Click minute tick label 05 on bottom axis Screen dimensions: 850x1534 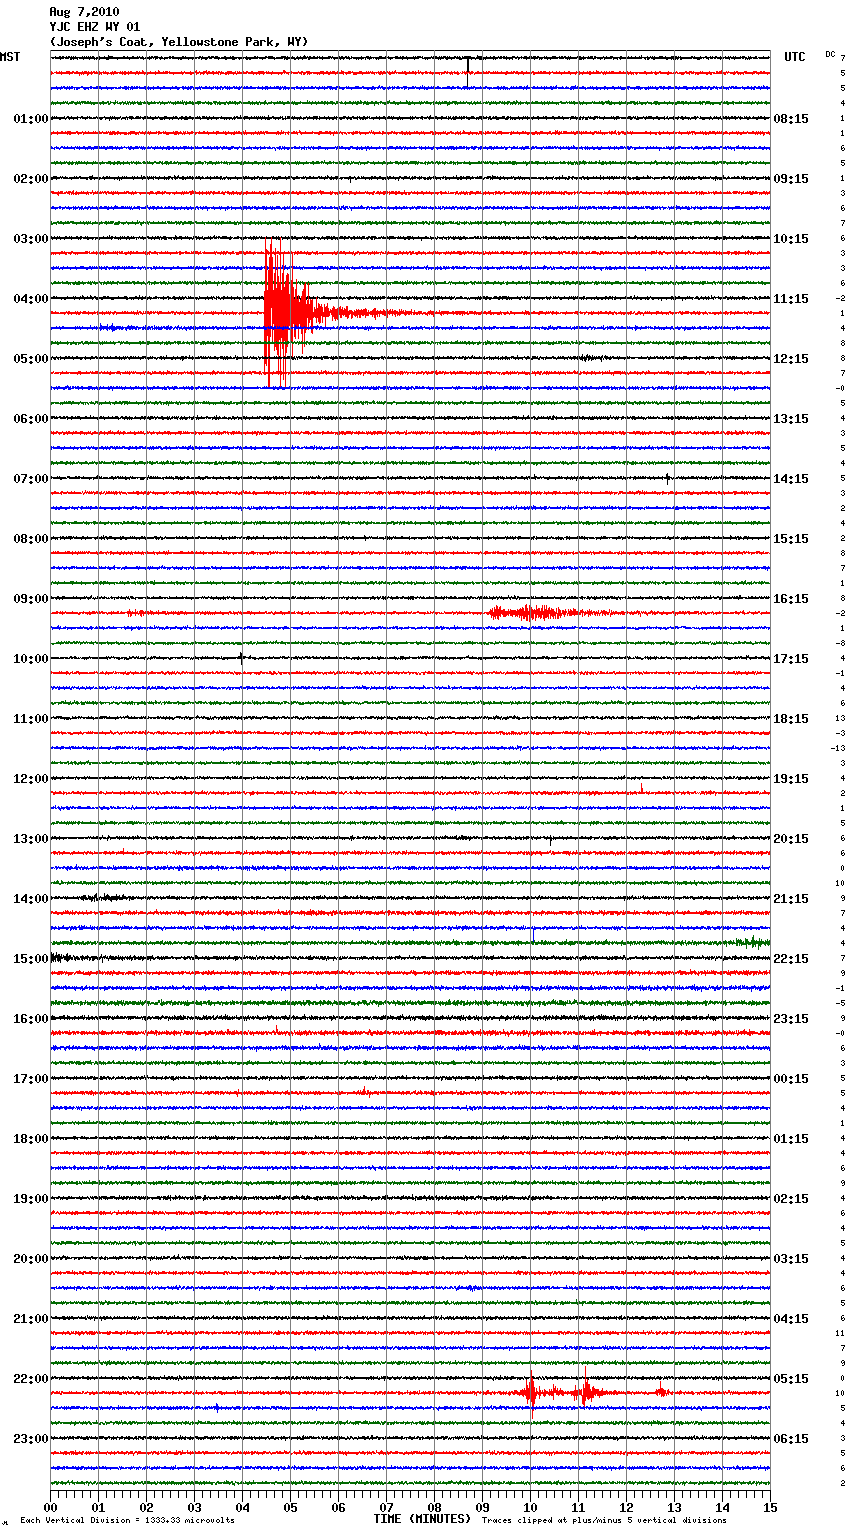(290, 1507)
